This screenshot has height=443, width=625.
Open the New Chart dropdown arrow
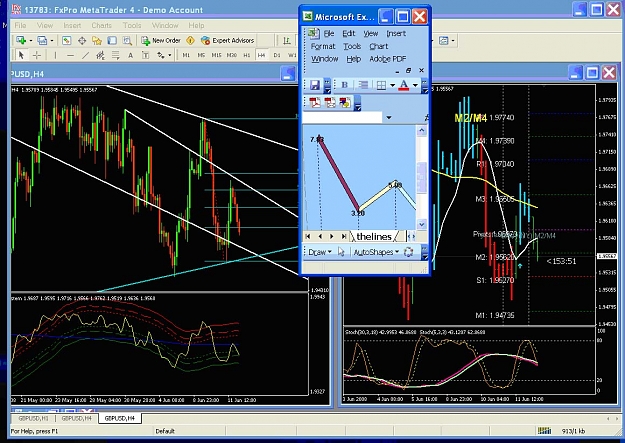tap(31, 41)
